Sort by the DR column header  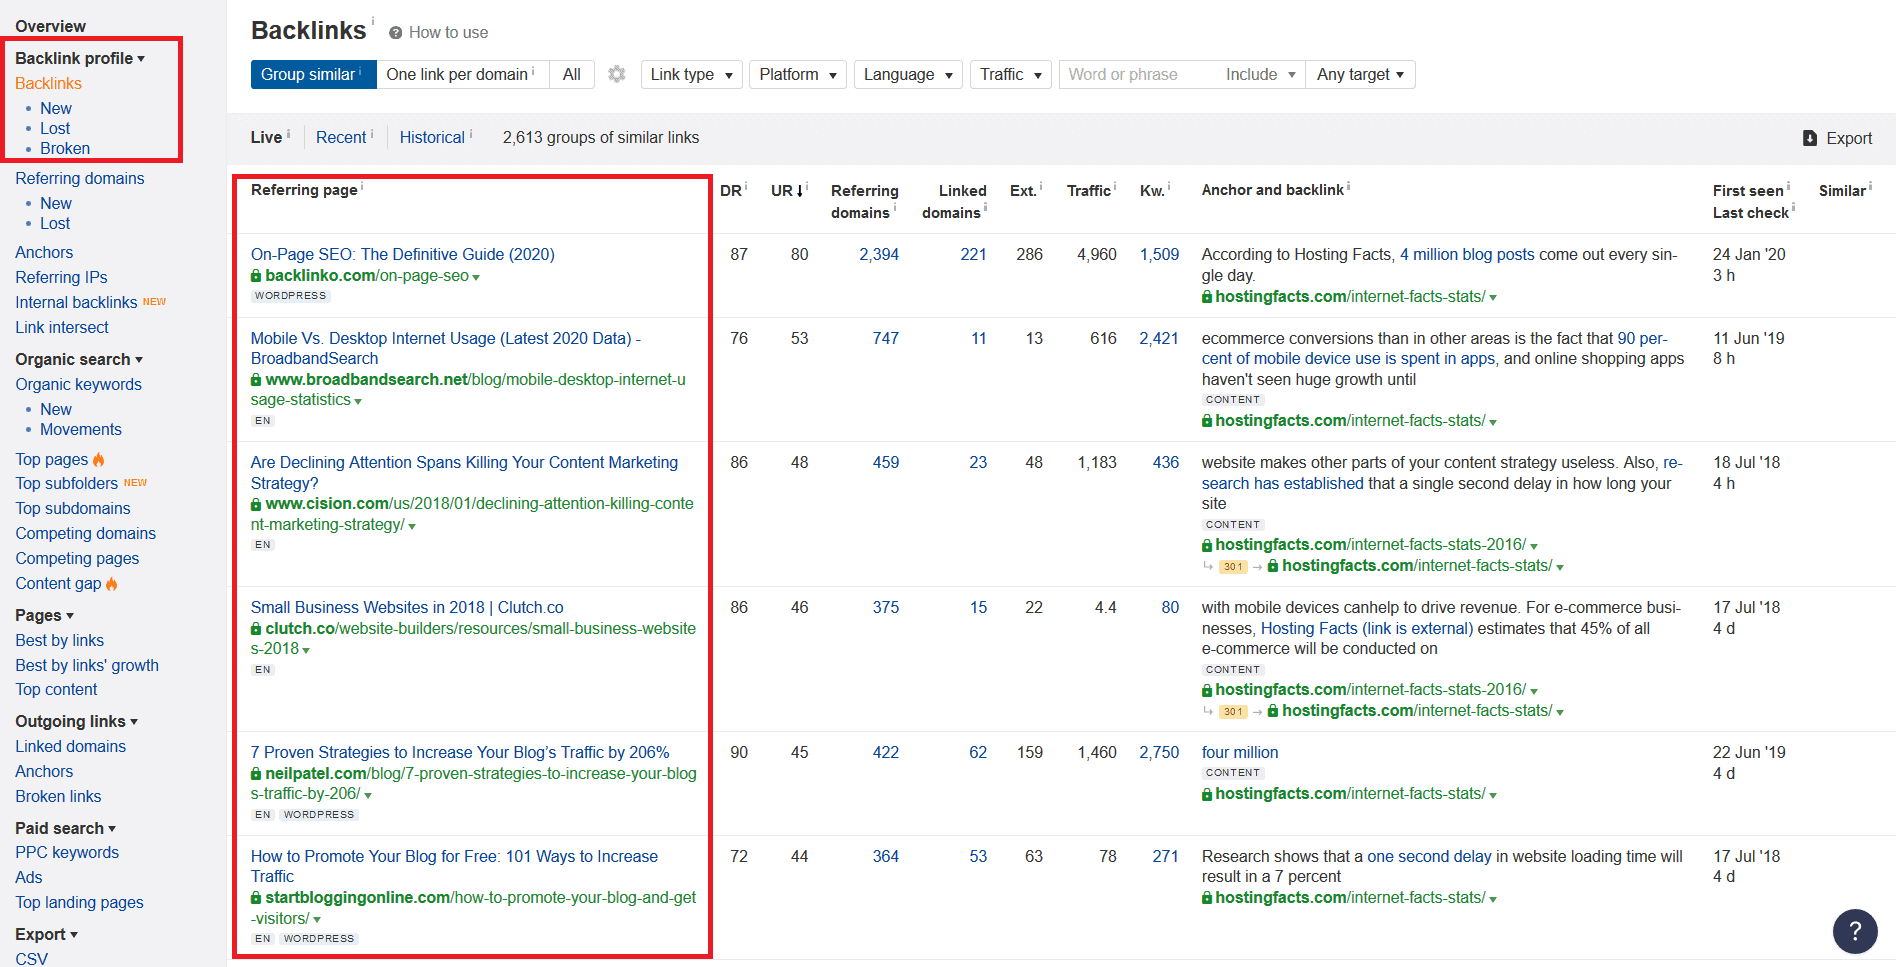(x=732, y=190)
